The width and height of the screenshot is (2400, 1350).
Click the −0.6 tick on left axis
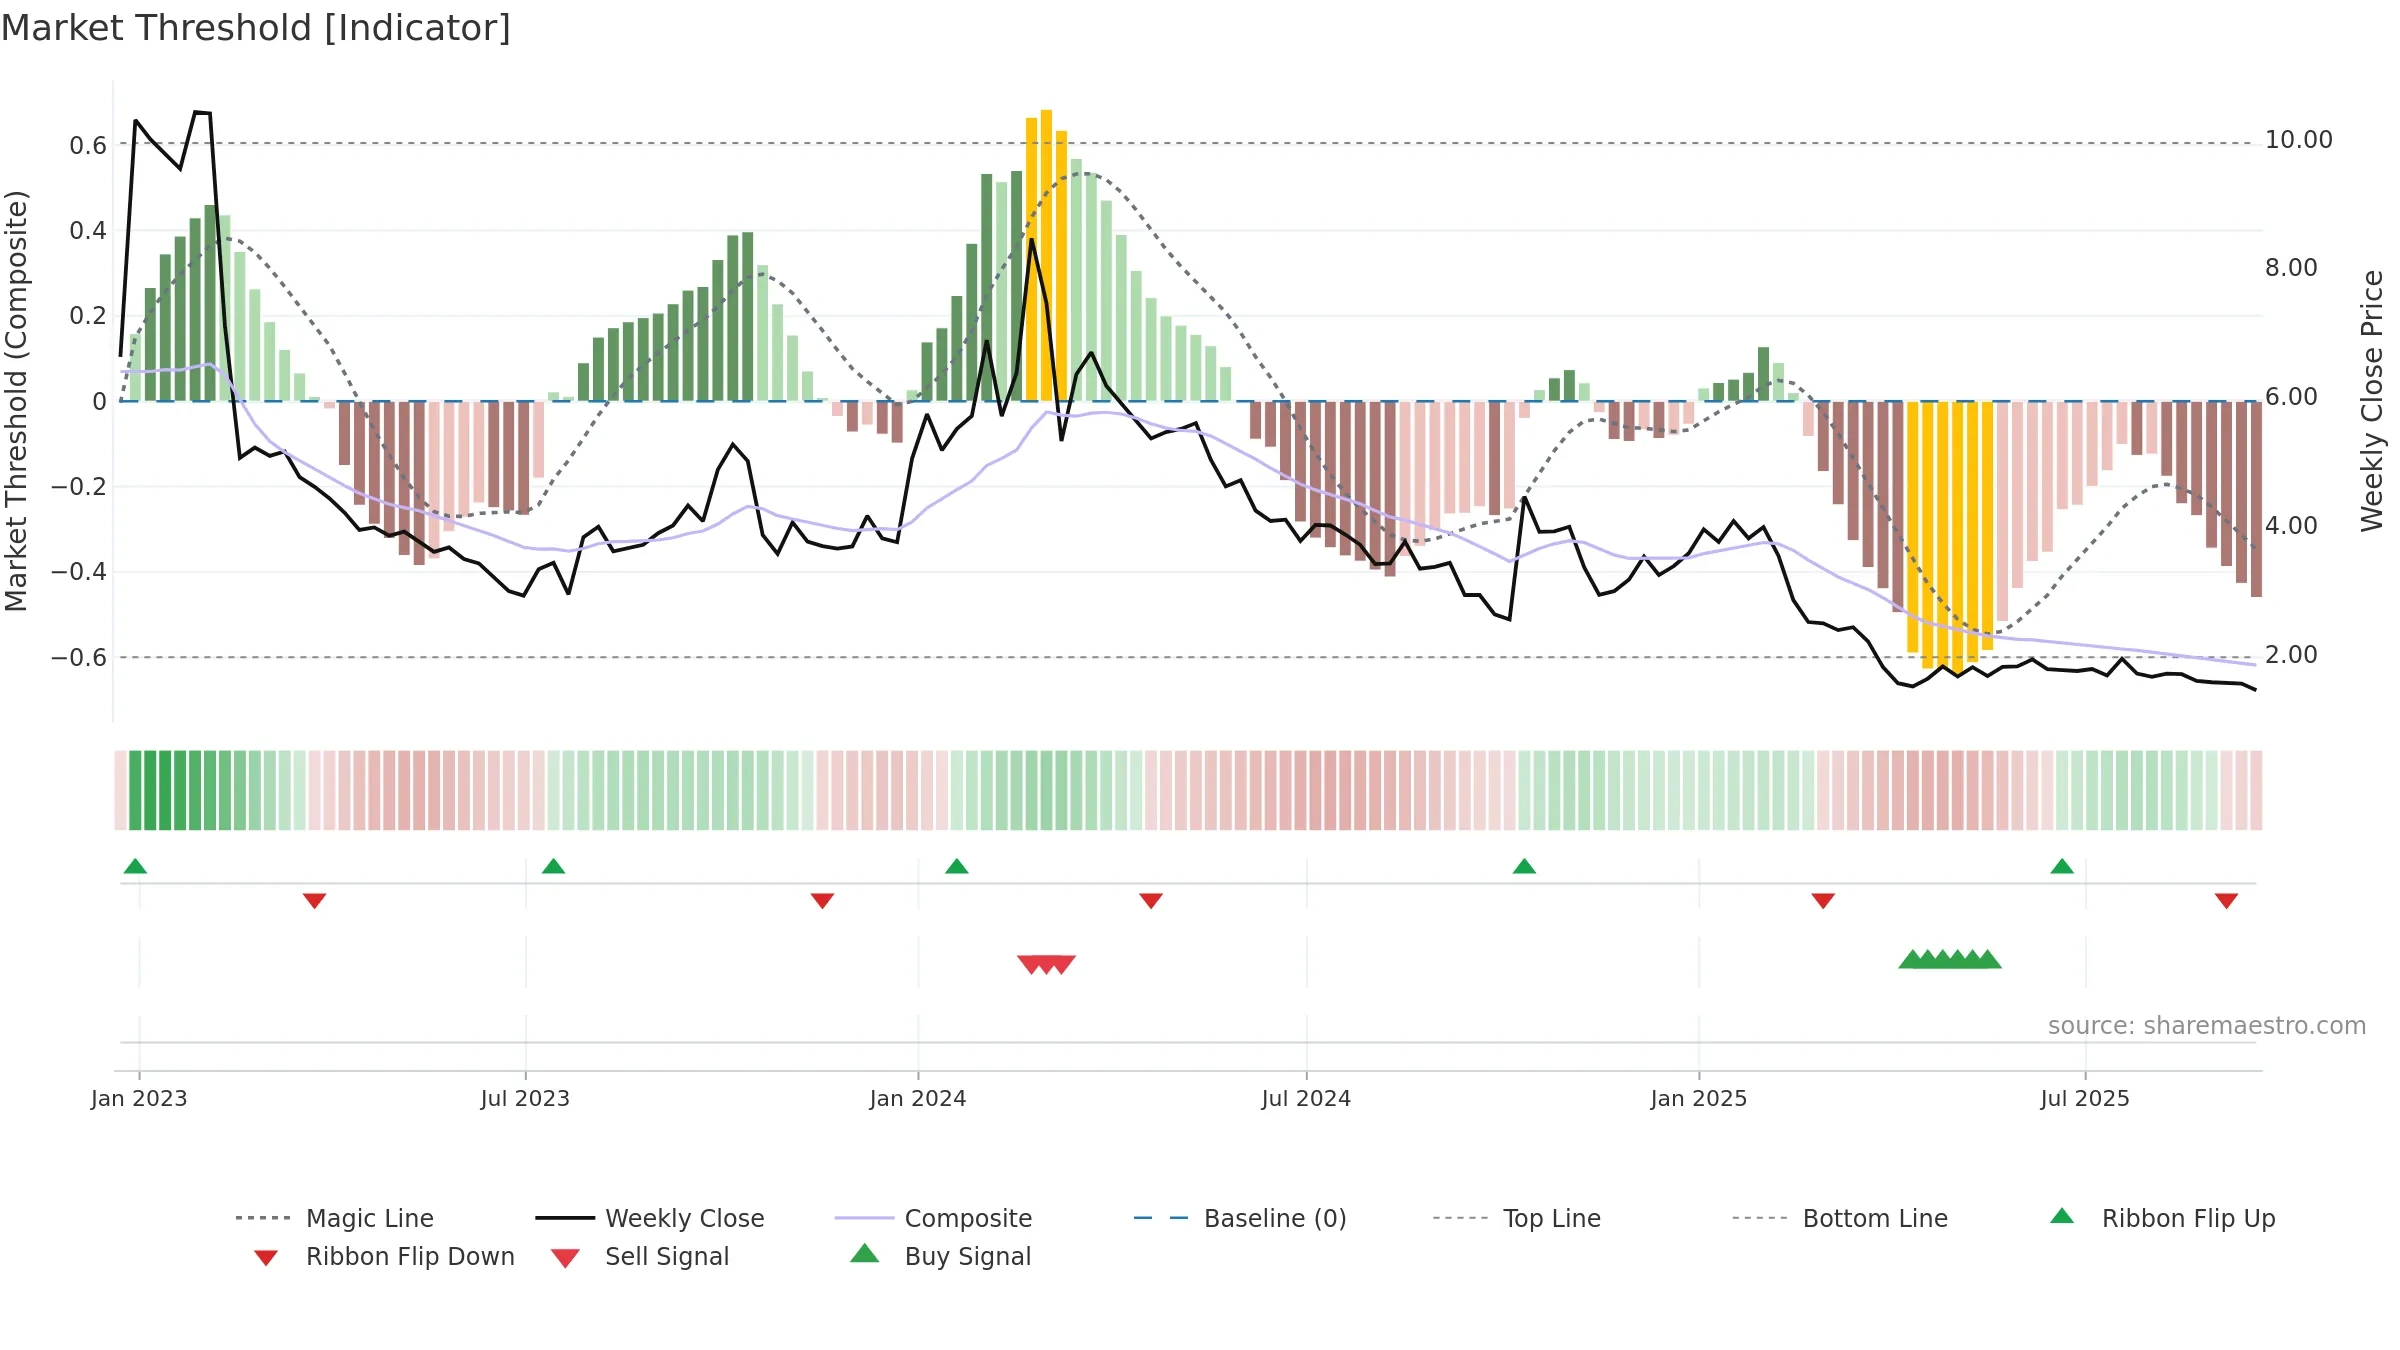79,657
